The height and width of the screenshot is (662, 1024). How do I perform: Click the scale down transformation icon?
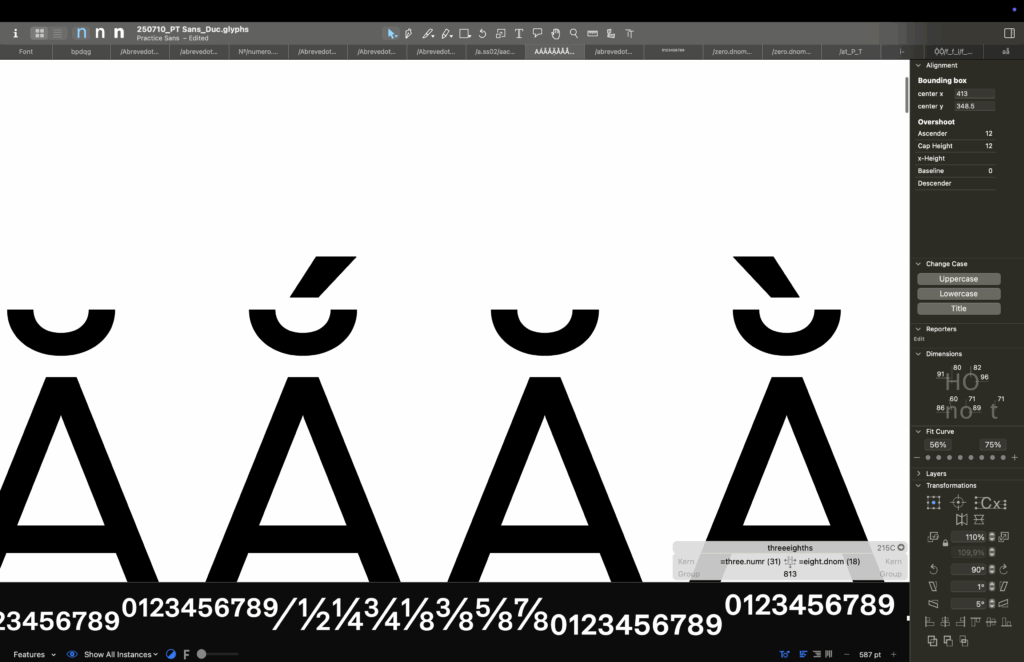pyautogui.click(x=933, y=537)
